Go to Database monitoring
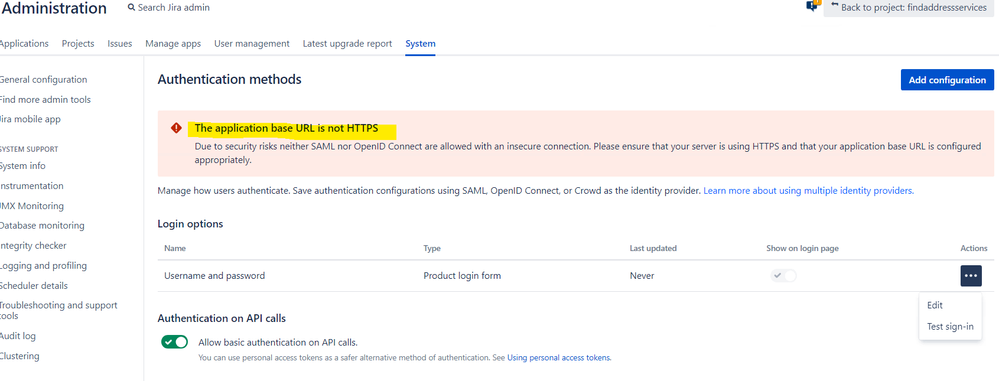 (41, 226)
